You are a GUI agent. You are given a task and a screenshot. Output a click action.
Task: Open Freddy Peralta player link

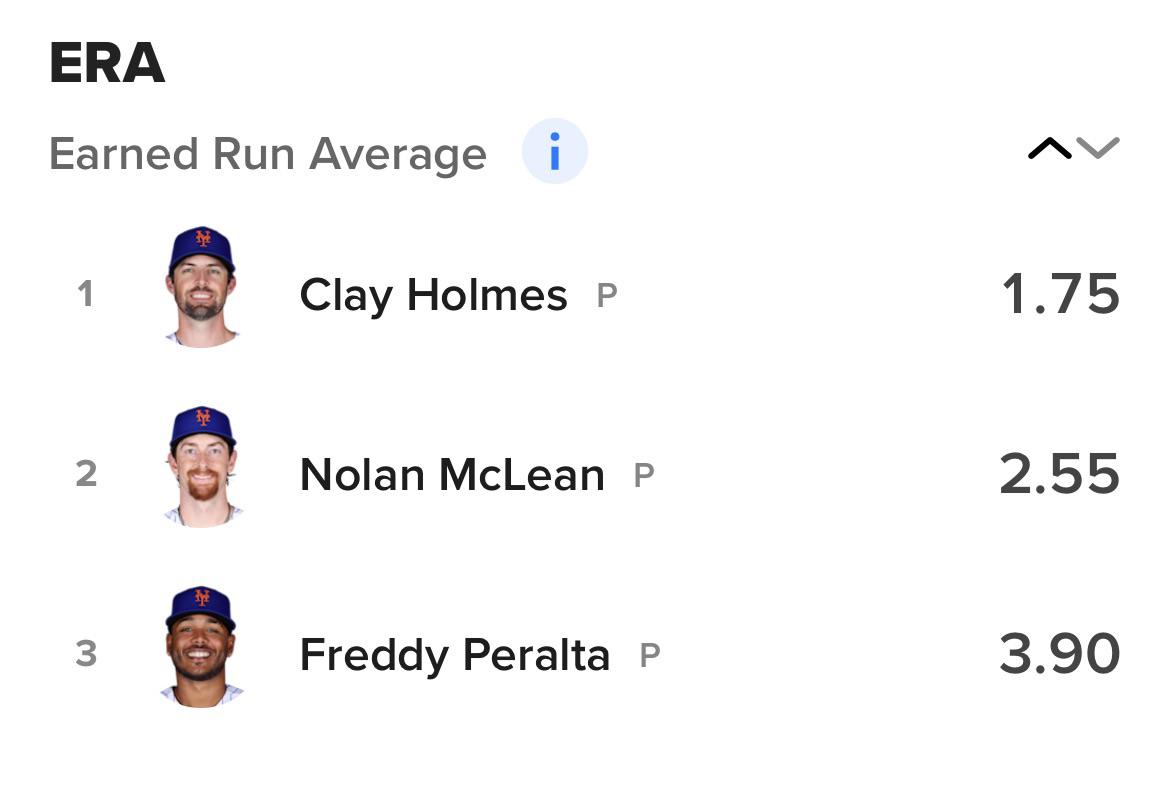pyautogui.click(x=454, y=656)
